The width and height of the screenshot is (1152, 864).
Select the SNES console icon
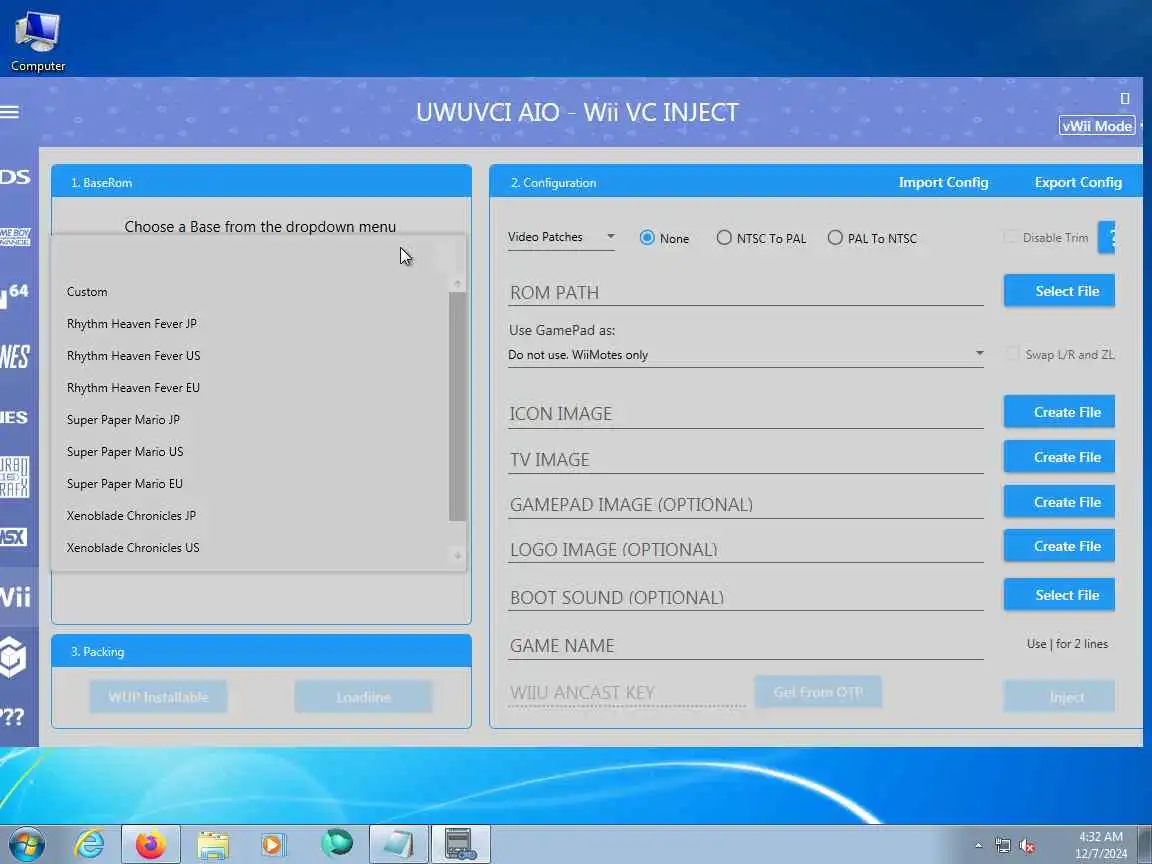(15, 417)
